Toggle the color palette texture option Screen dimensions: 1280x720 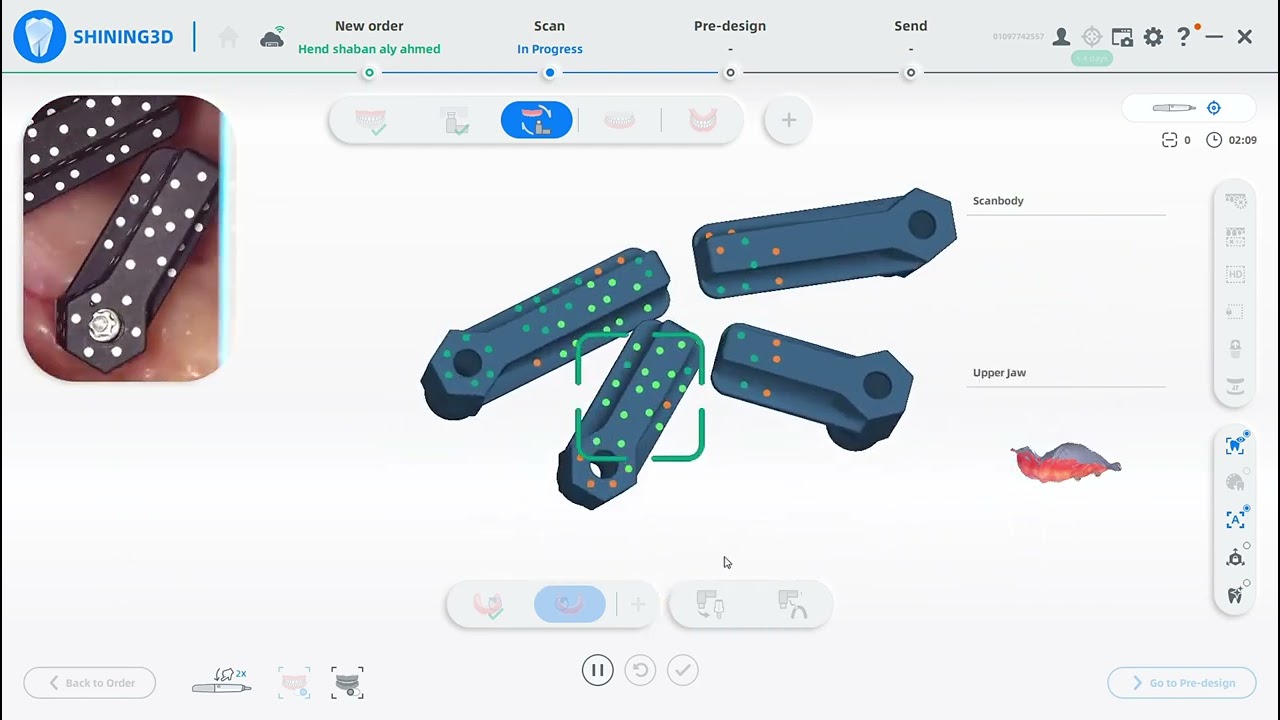(1235, 482)
